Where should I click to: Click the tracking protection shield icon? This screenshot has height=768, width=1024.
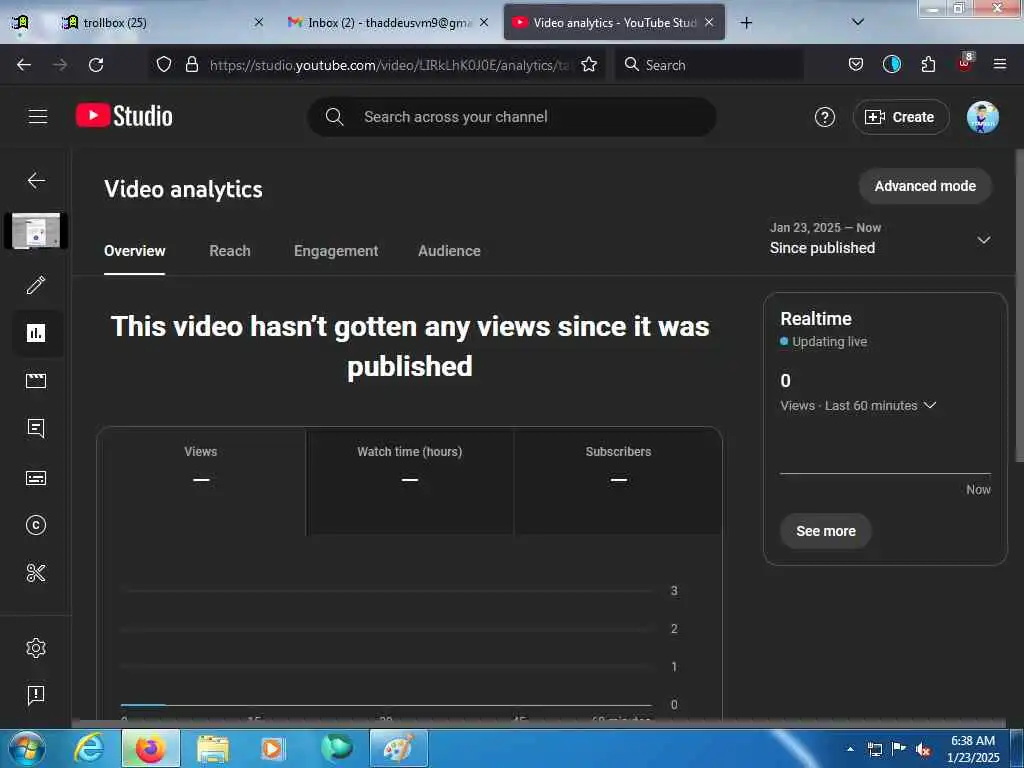coord(164,65)
